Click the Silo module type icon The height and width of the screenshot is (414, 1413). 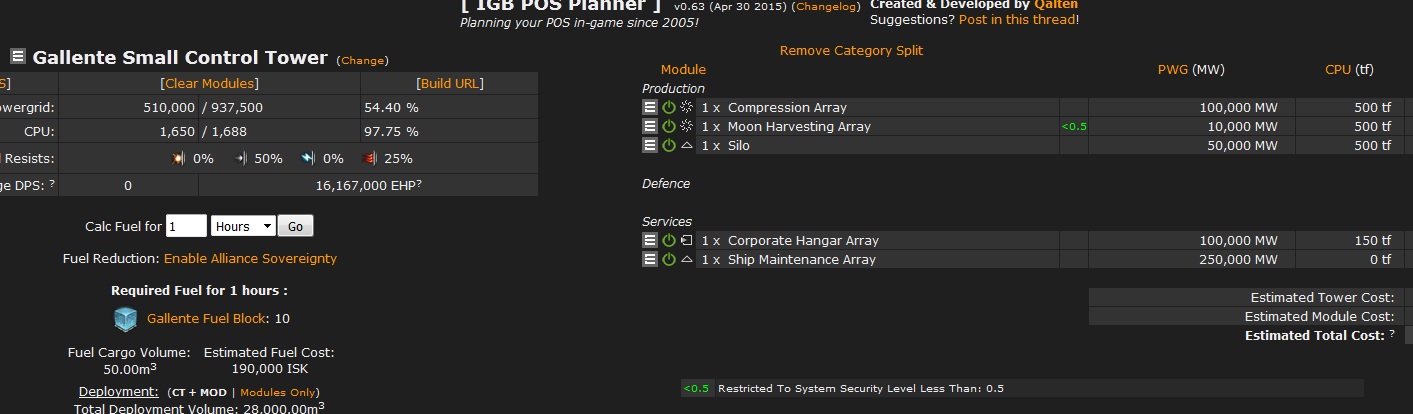[686, 145]
